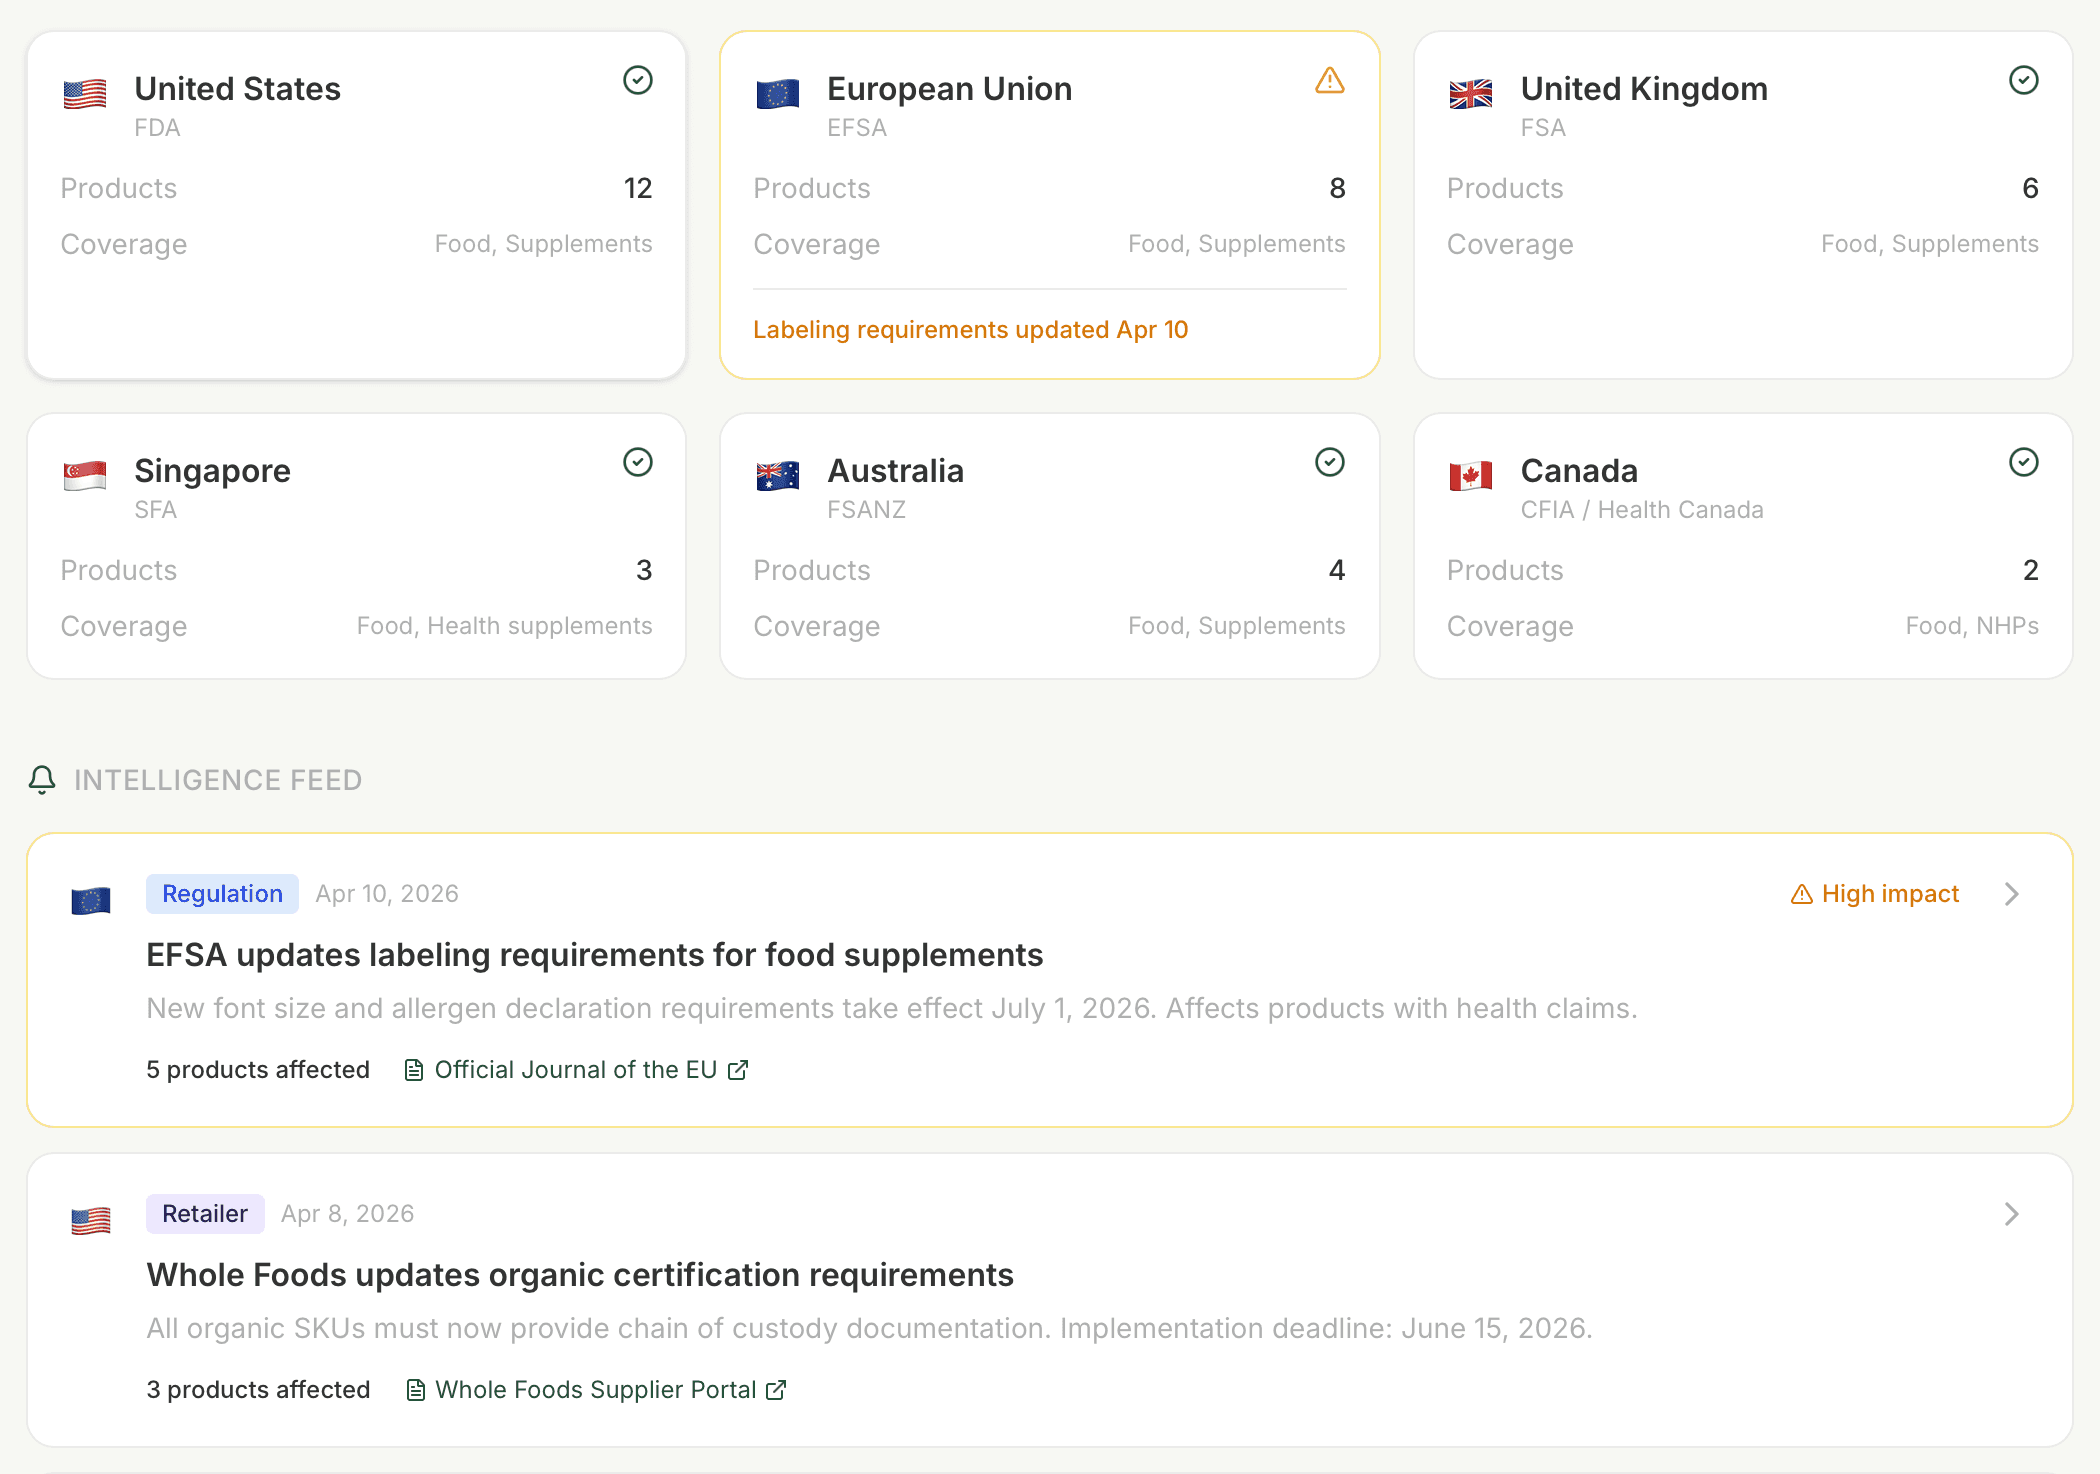Click the Singapore check circle icon

[x=637, y=462]
